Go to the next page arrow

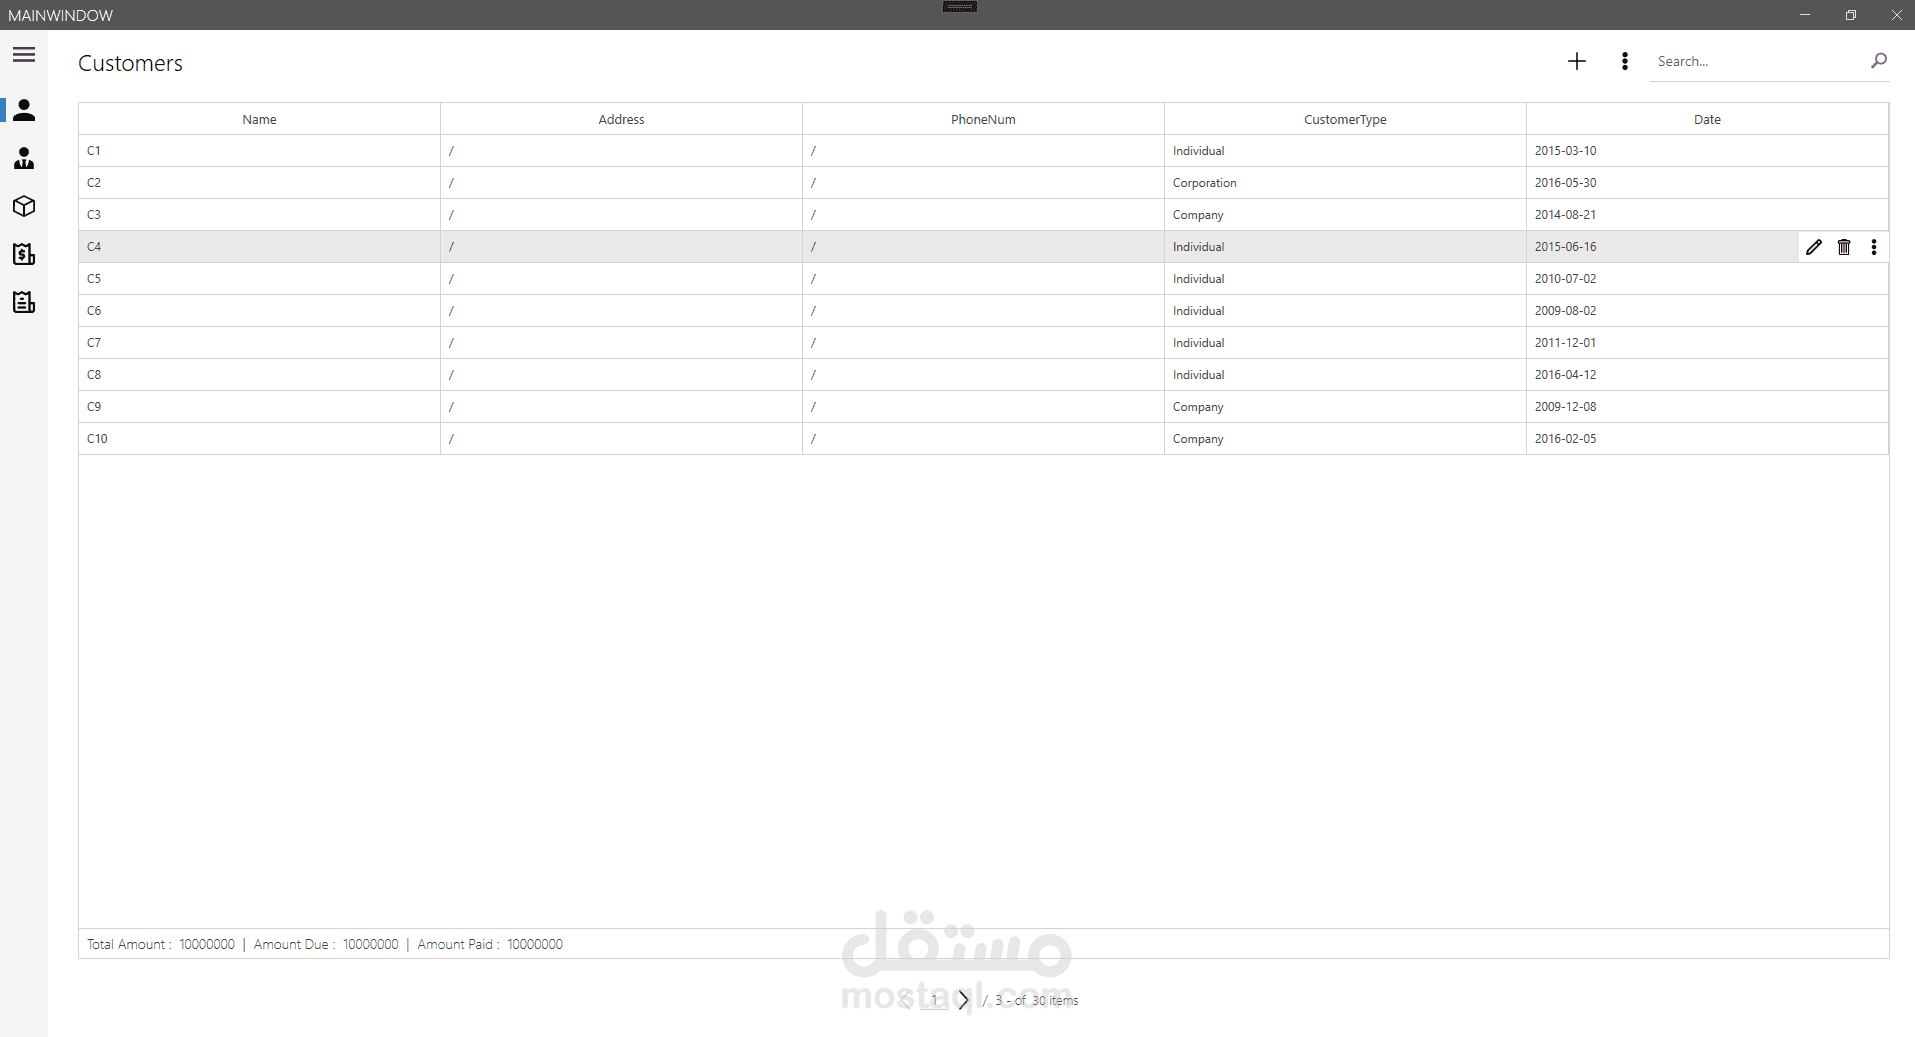(x=963, y=1000)
